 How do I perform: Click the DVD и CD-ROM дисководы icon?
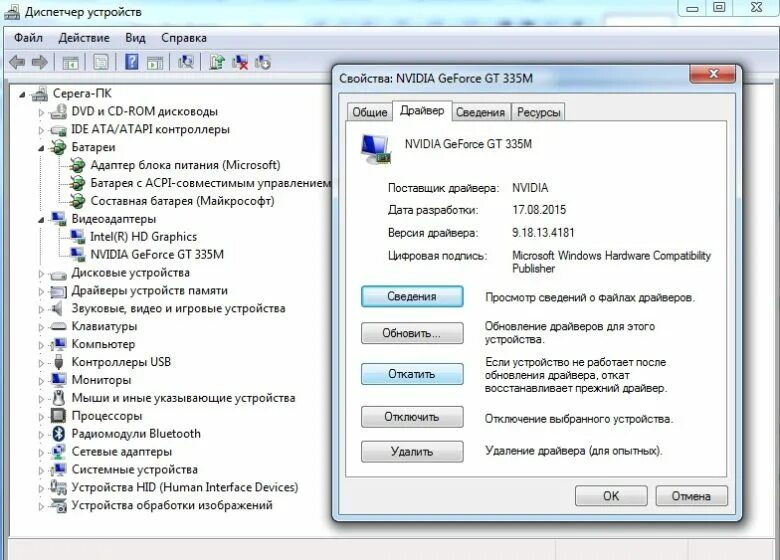click(x=58, y=111)
